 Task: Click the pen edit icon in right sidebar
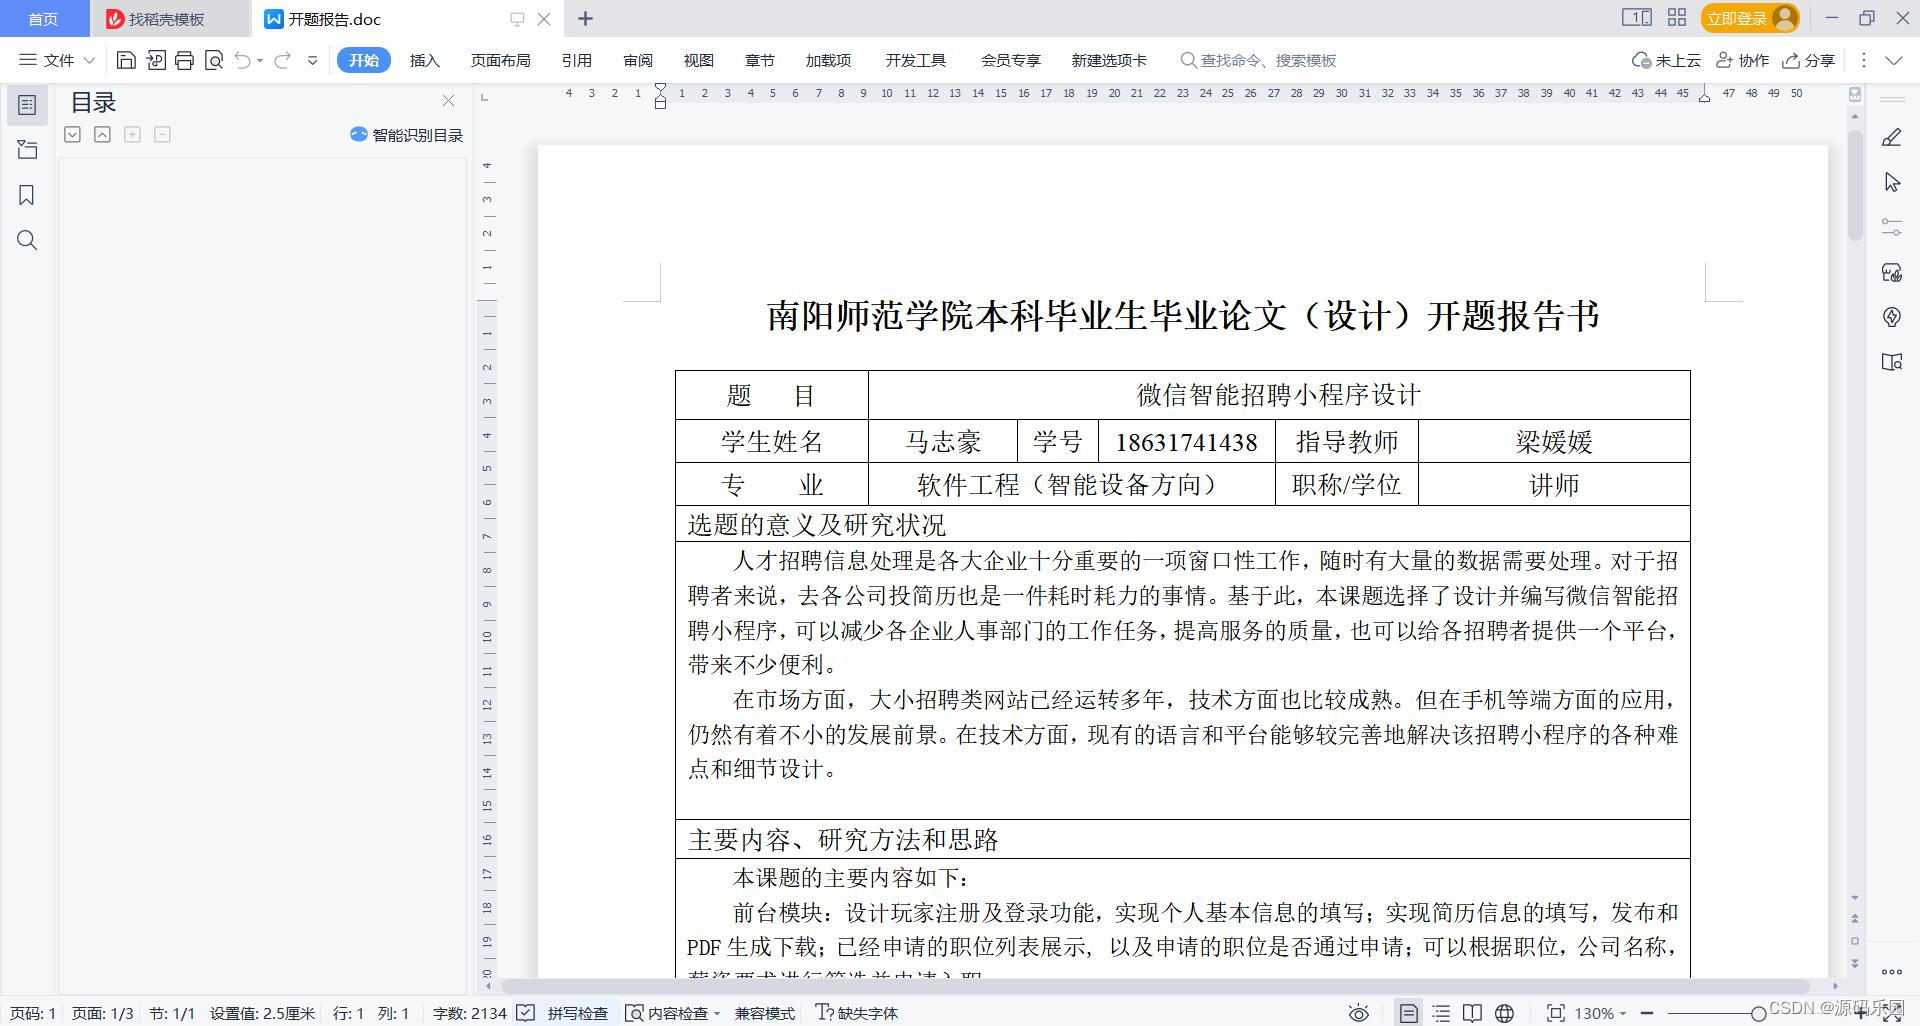click(x=1891, y=137)
